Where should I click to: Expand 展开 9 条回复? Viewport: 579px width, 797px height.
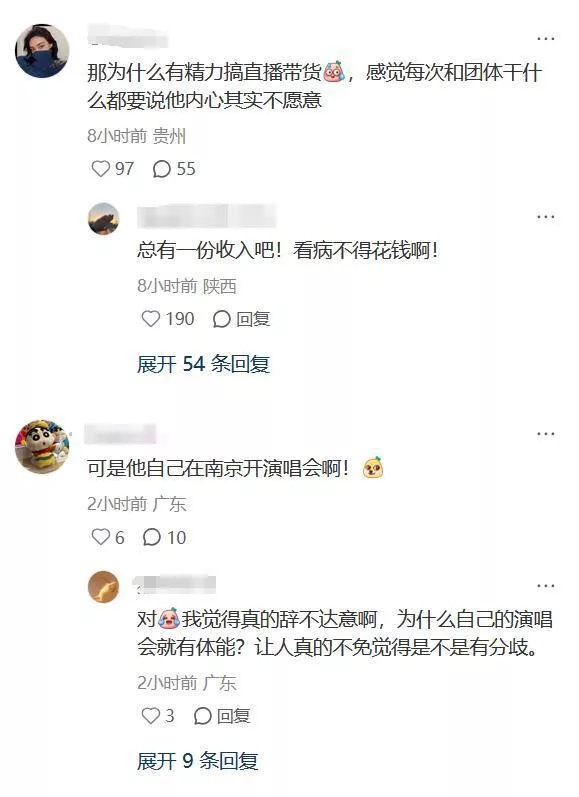click(x=197, y=761)
